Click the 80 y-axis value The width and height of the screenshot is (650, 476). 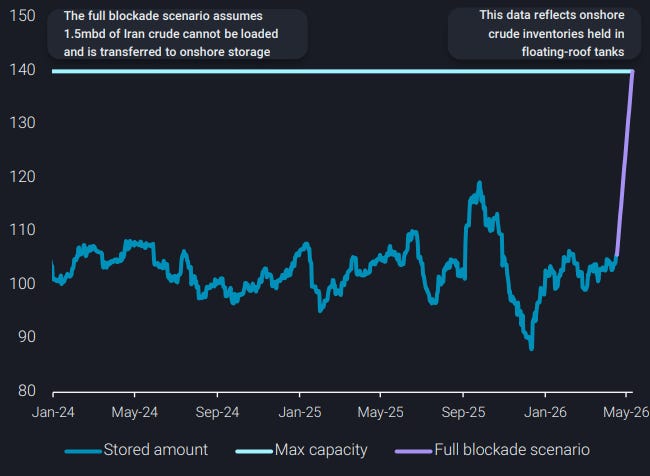(27, 391)
